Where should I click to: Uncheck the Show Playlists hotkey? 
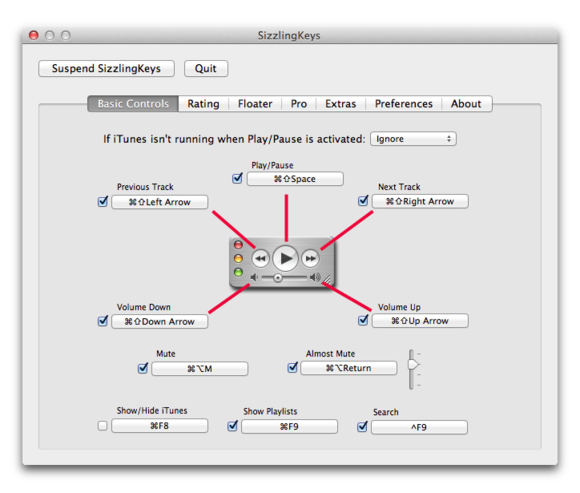pyautogui.click(x=232, y=426)
